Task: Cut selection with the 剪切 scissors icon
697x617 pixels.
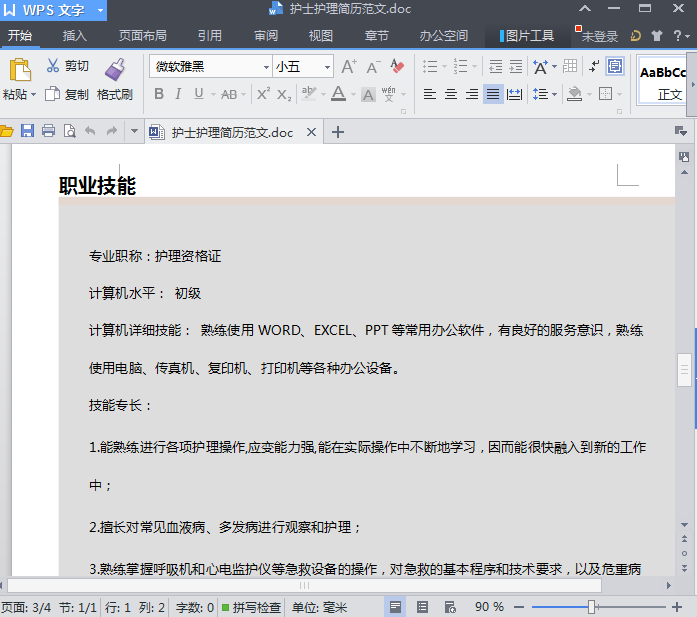Action: pyautogui.click(x=52, y=66)
